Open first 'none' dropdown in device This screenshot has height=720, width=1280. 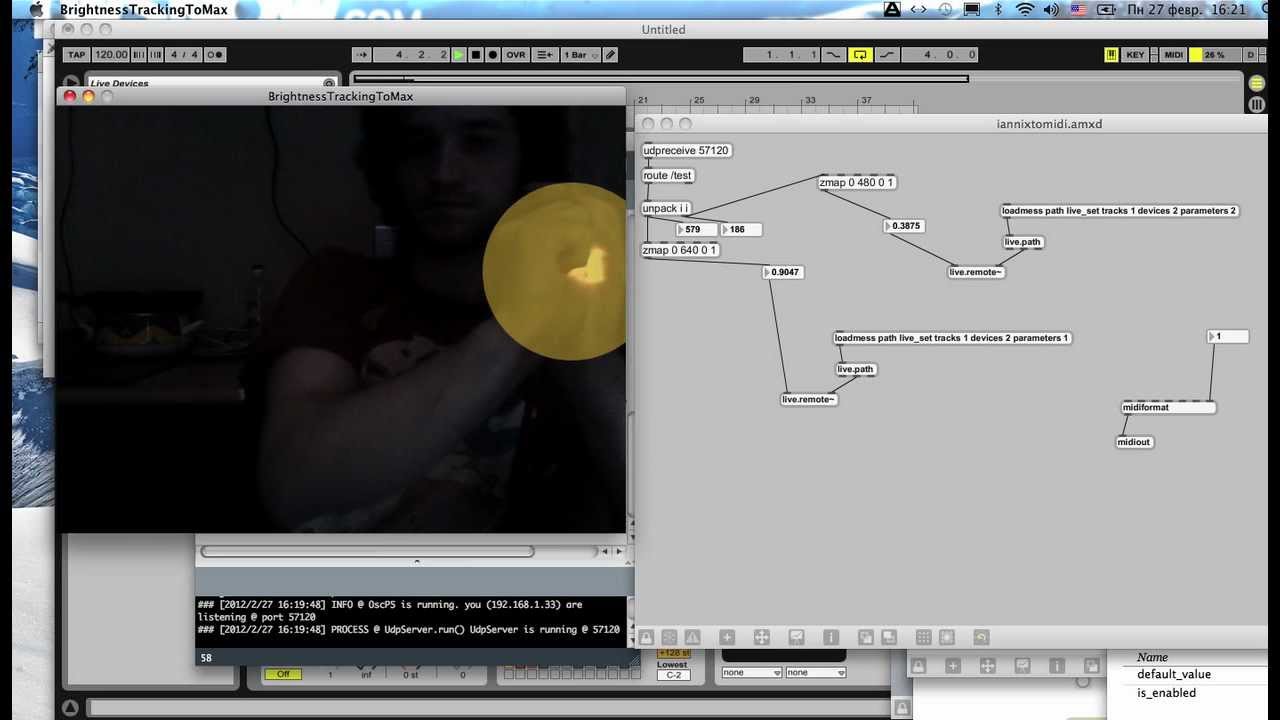(x=751, y=673)
